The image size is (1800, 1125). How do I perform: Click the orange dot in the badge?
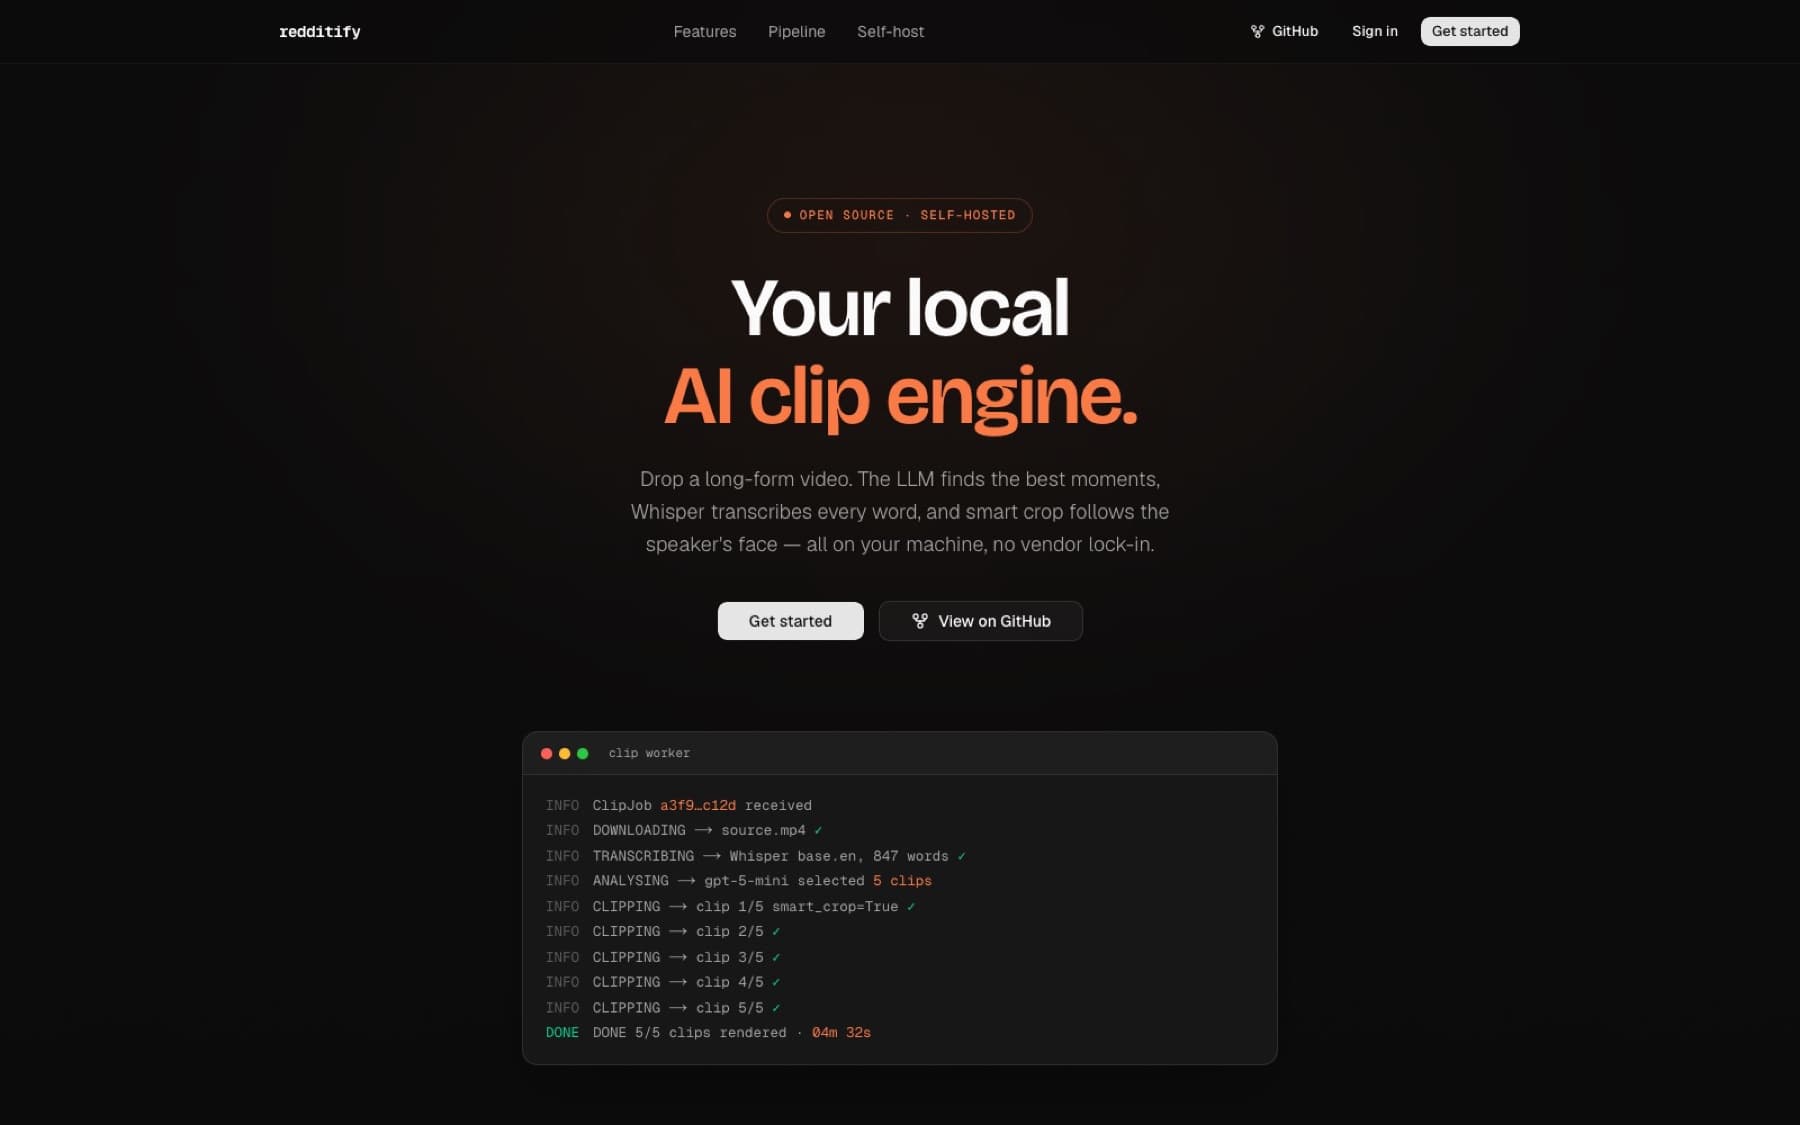click(787, 215)
